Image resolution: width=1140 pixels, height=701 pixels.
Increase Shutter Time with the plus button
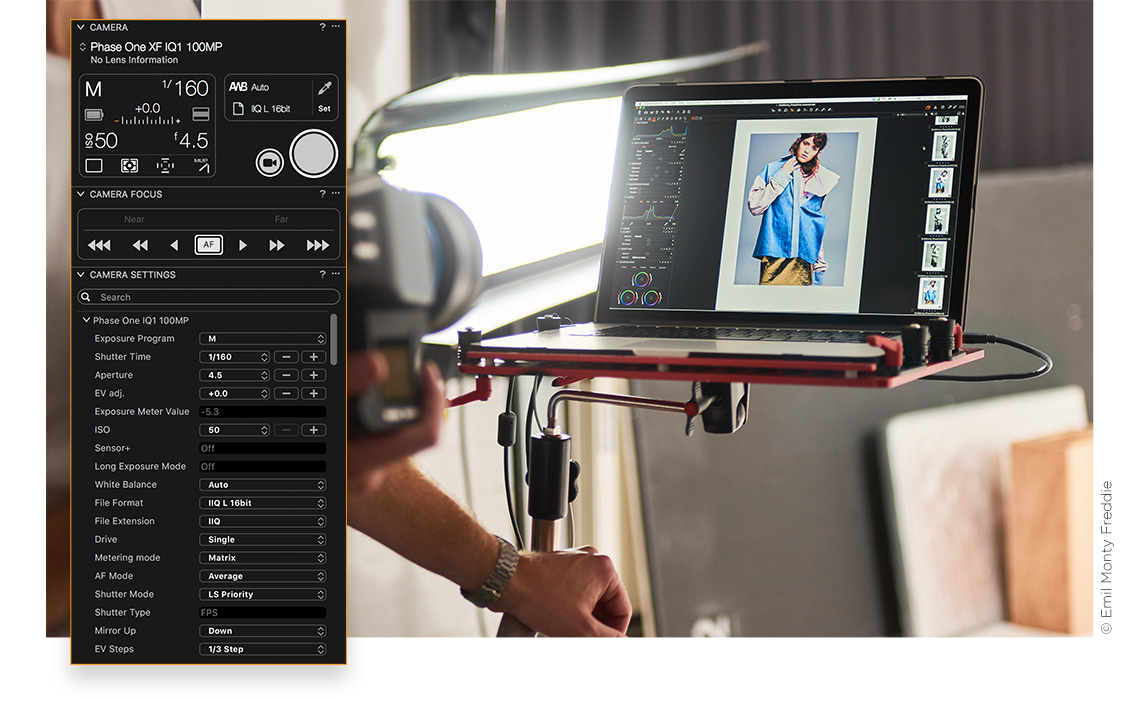(x=313, y=357)
